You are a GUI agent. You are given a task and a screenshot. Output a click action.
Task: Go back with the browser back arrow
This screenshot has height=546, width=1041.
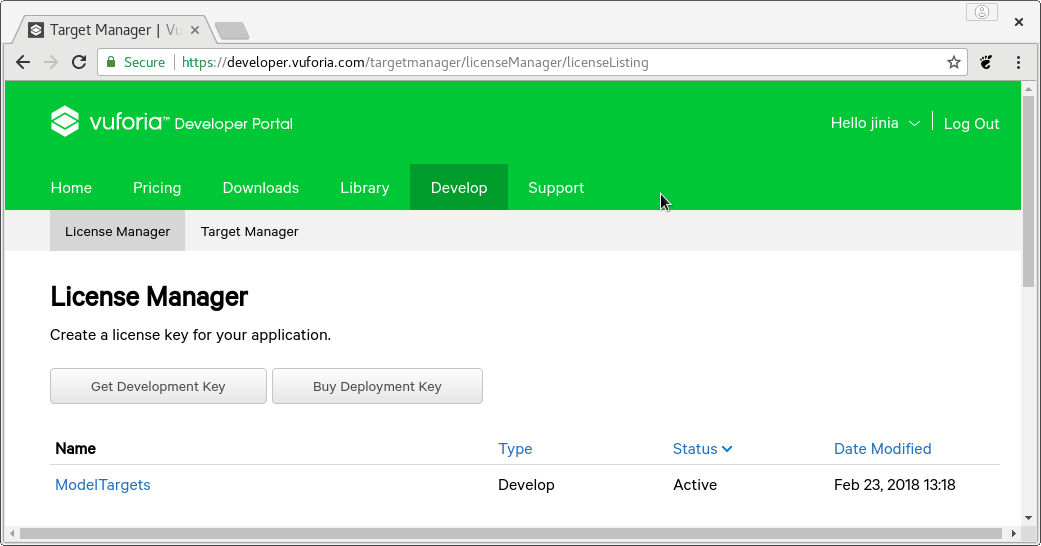pyautogui.click(x=23, y=62)
